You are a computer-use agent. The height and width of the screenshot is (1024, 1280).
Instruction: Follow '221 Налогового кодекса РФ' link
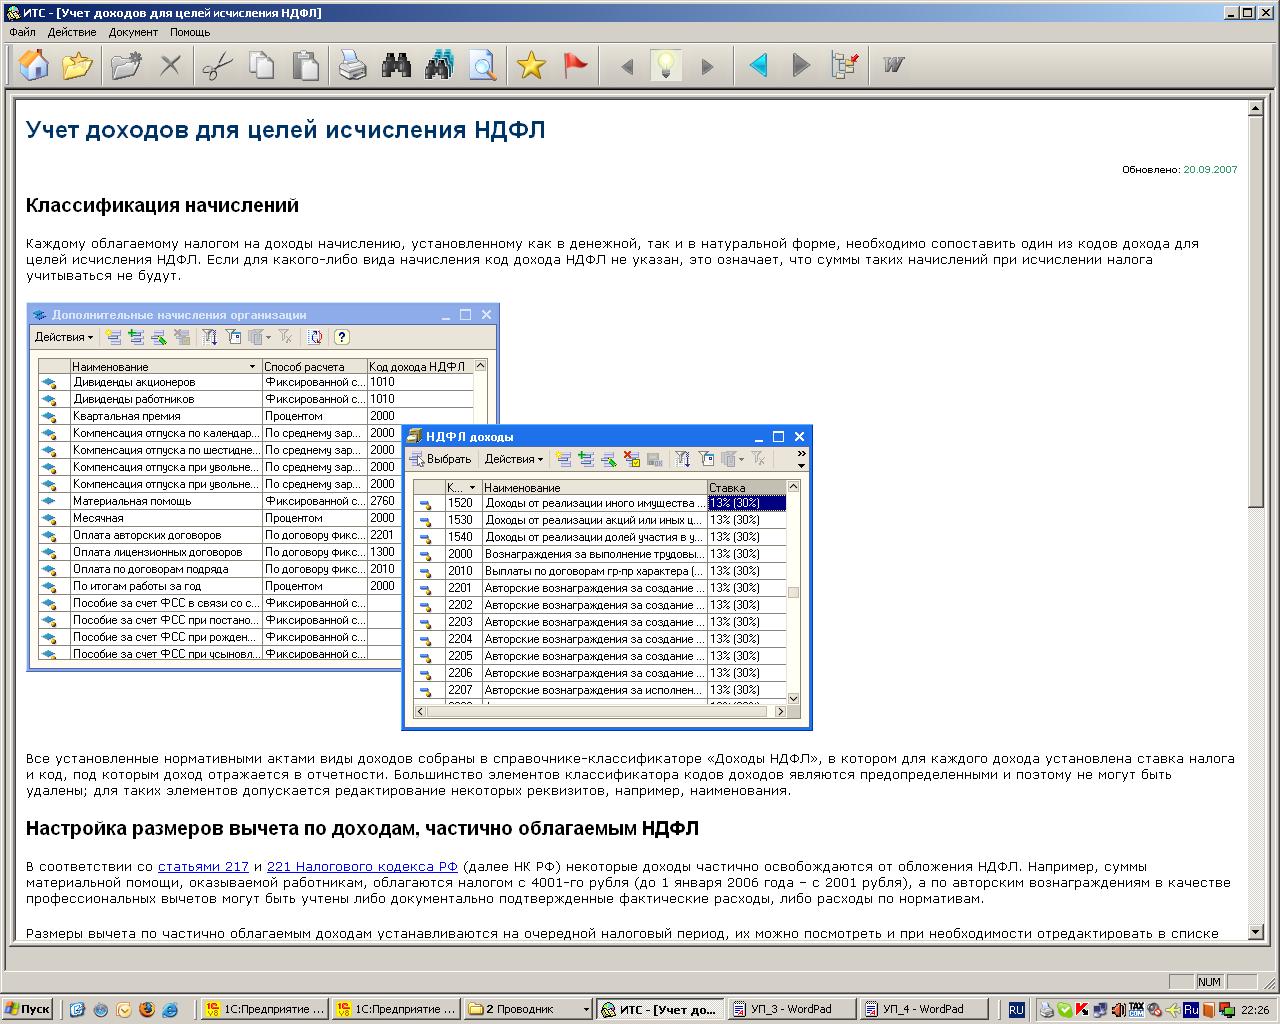362,867
